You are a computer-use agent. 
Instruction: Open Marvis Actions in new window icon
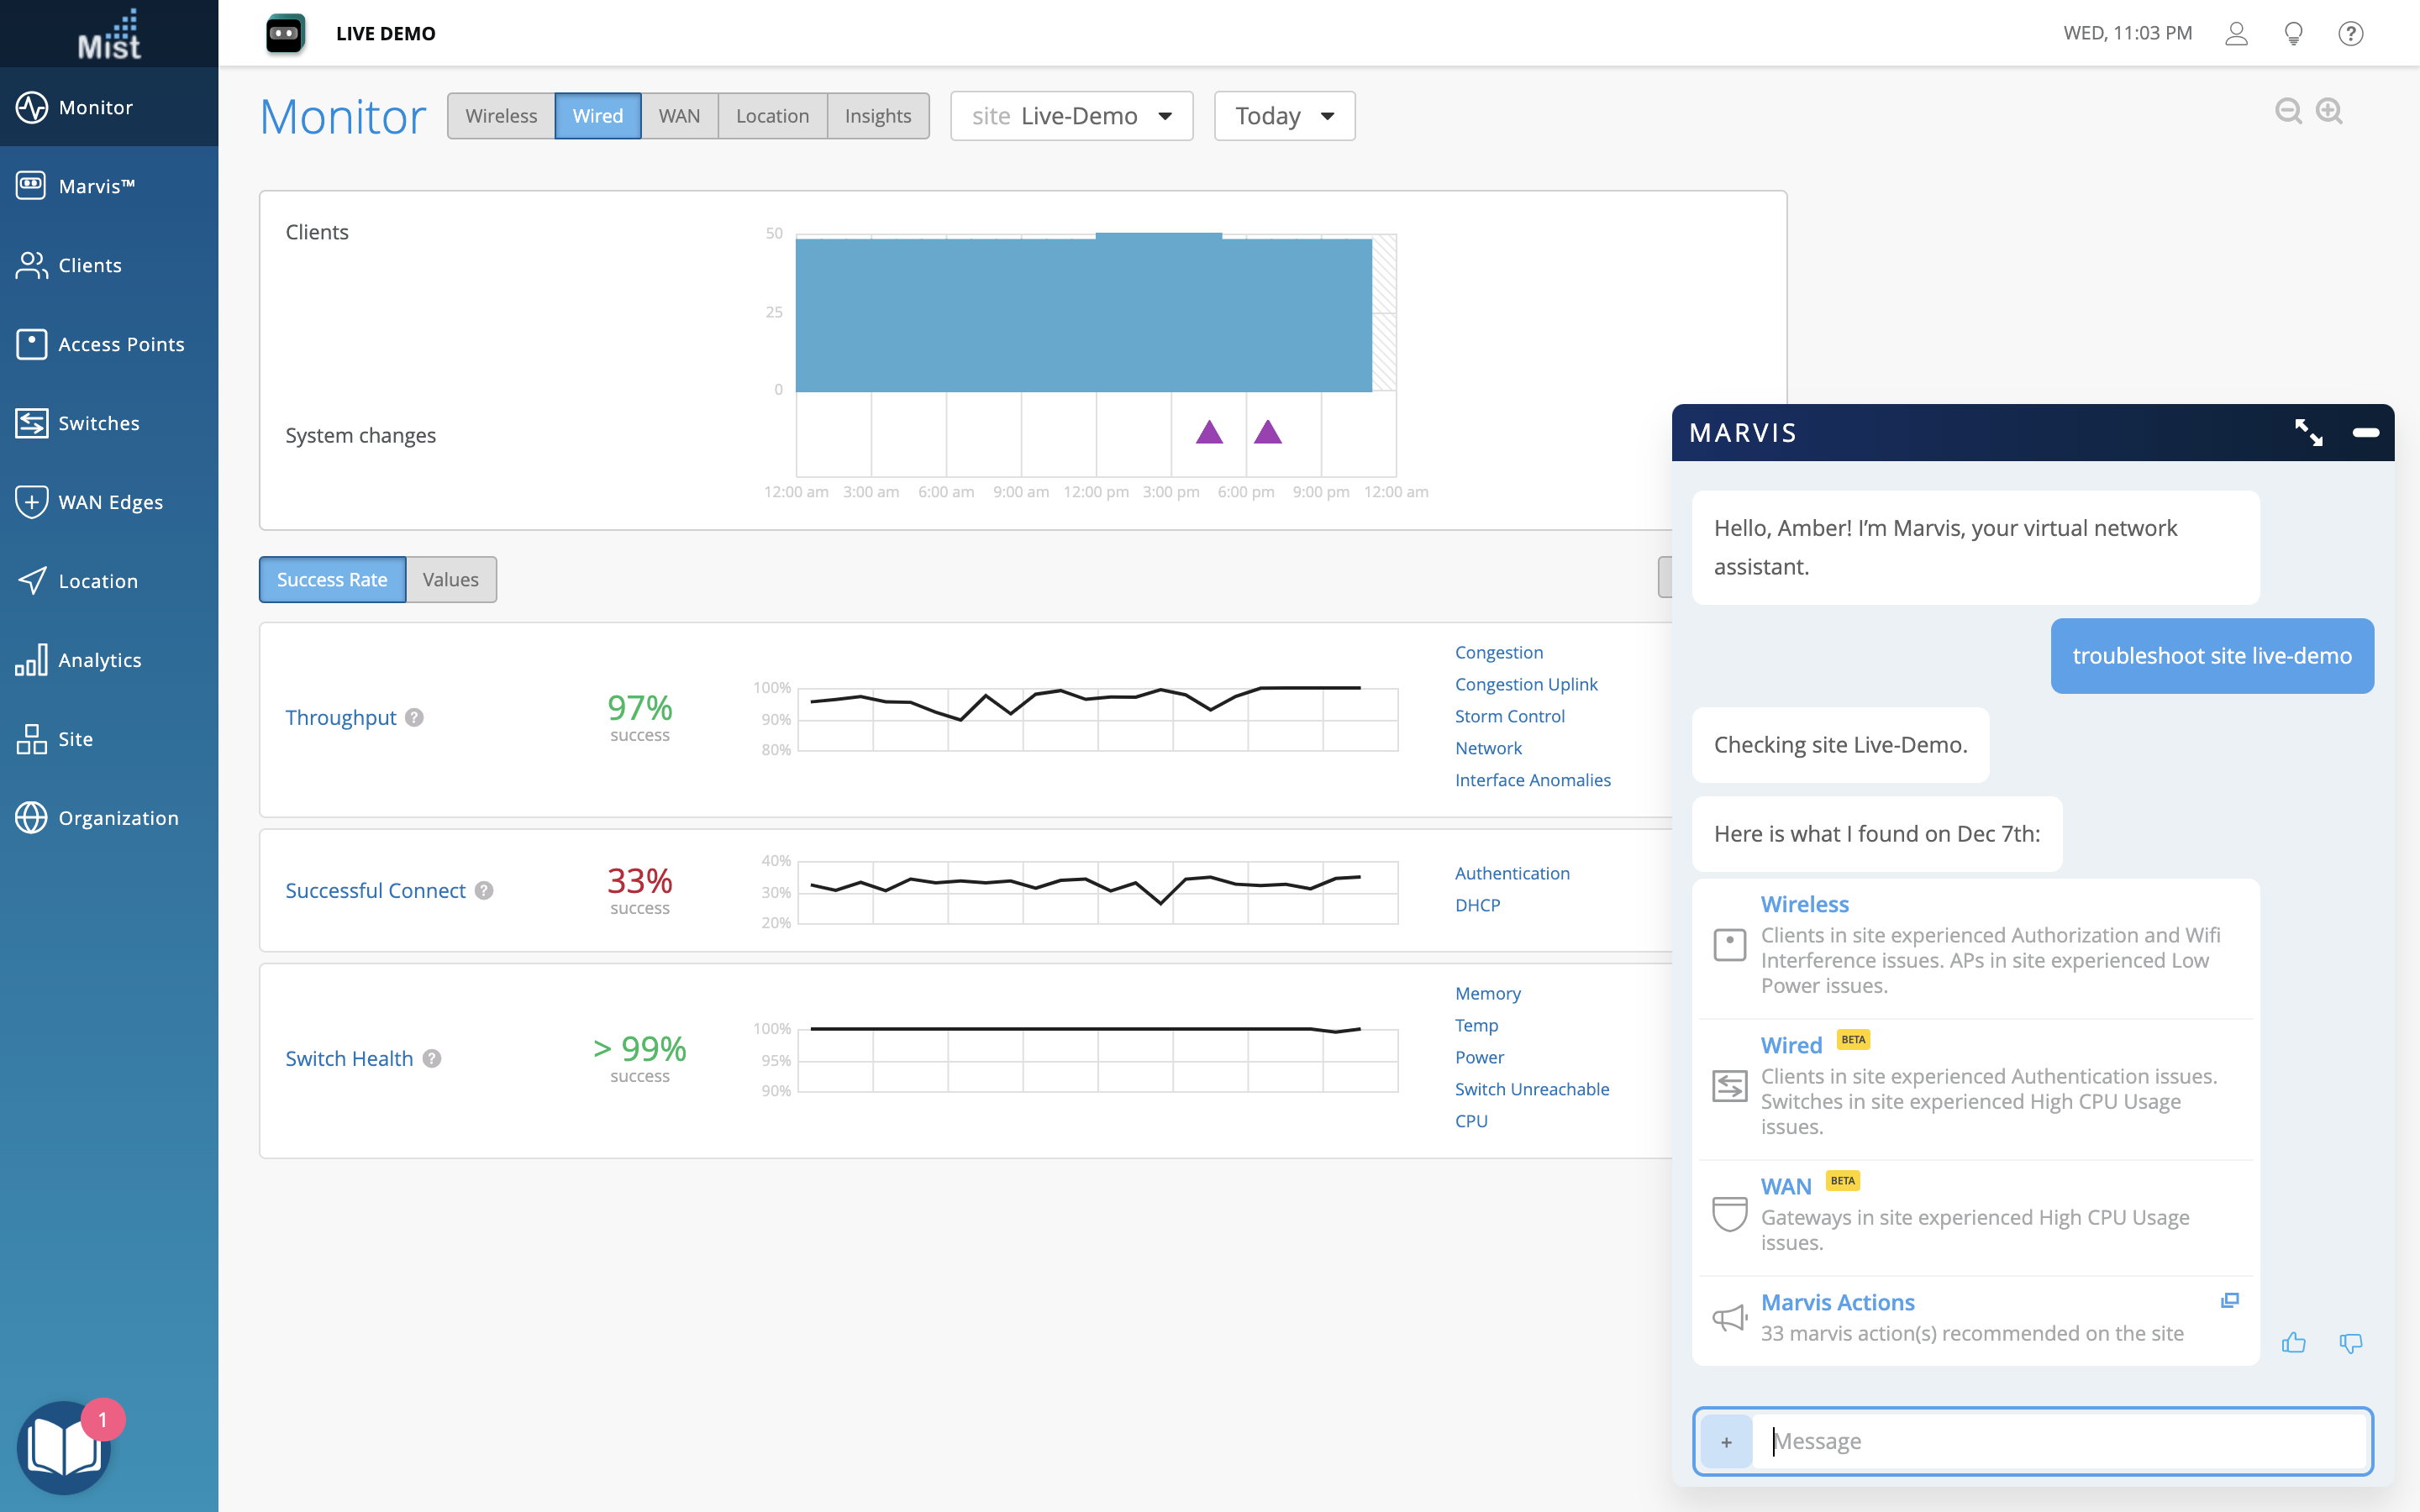coord(2229,1300)
